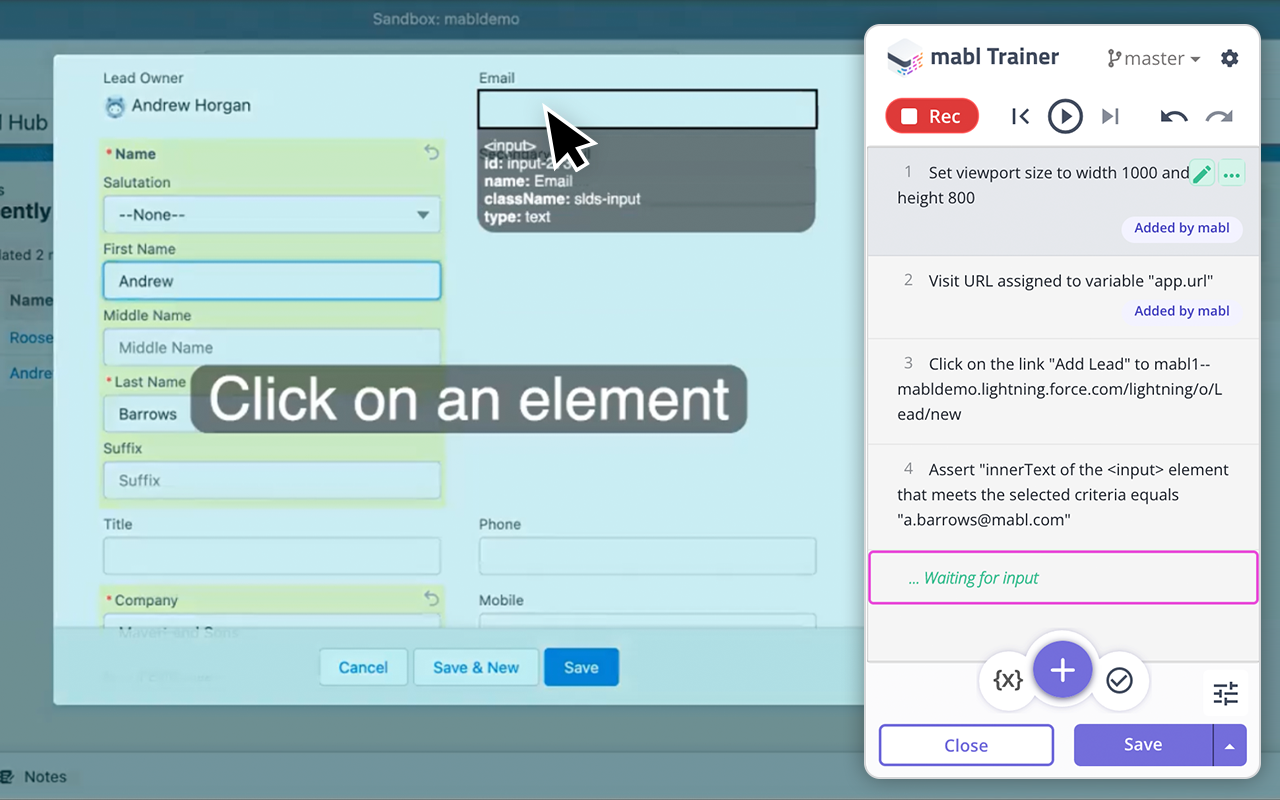The height and width of the screenshot is (800, 1280).
Task: Click the Email input field
Action: [647, 109]
